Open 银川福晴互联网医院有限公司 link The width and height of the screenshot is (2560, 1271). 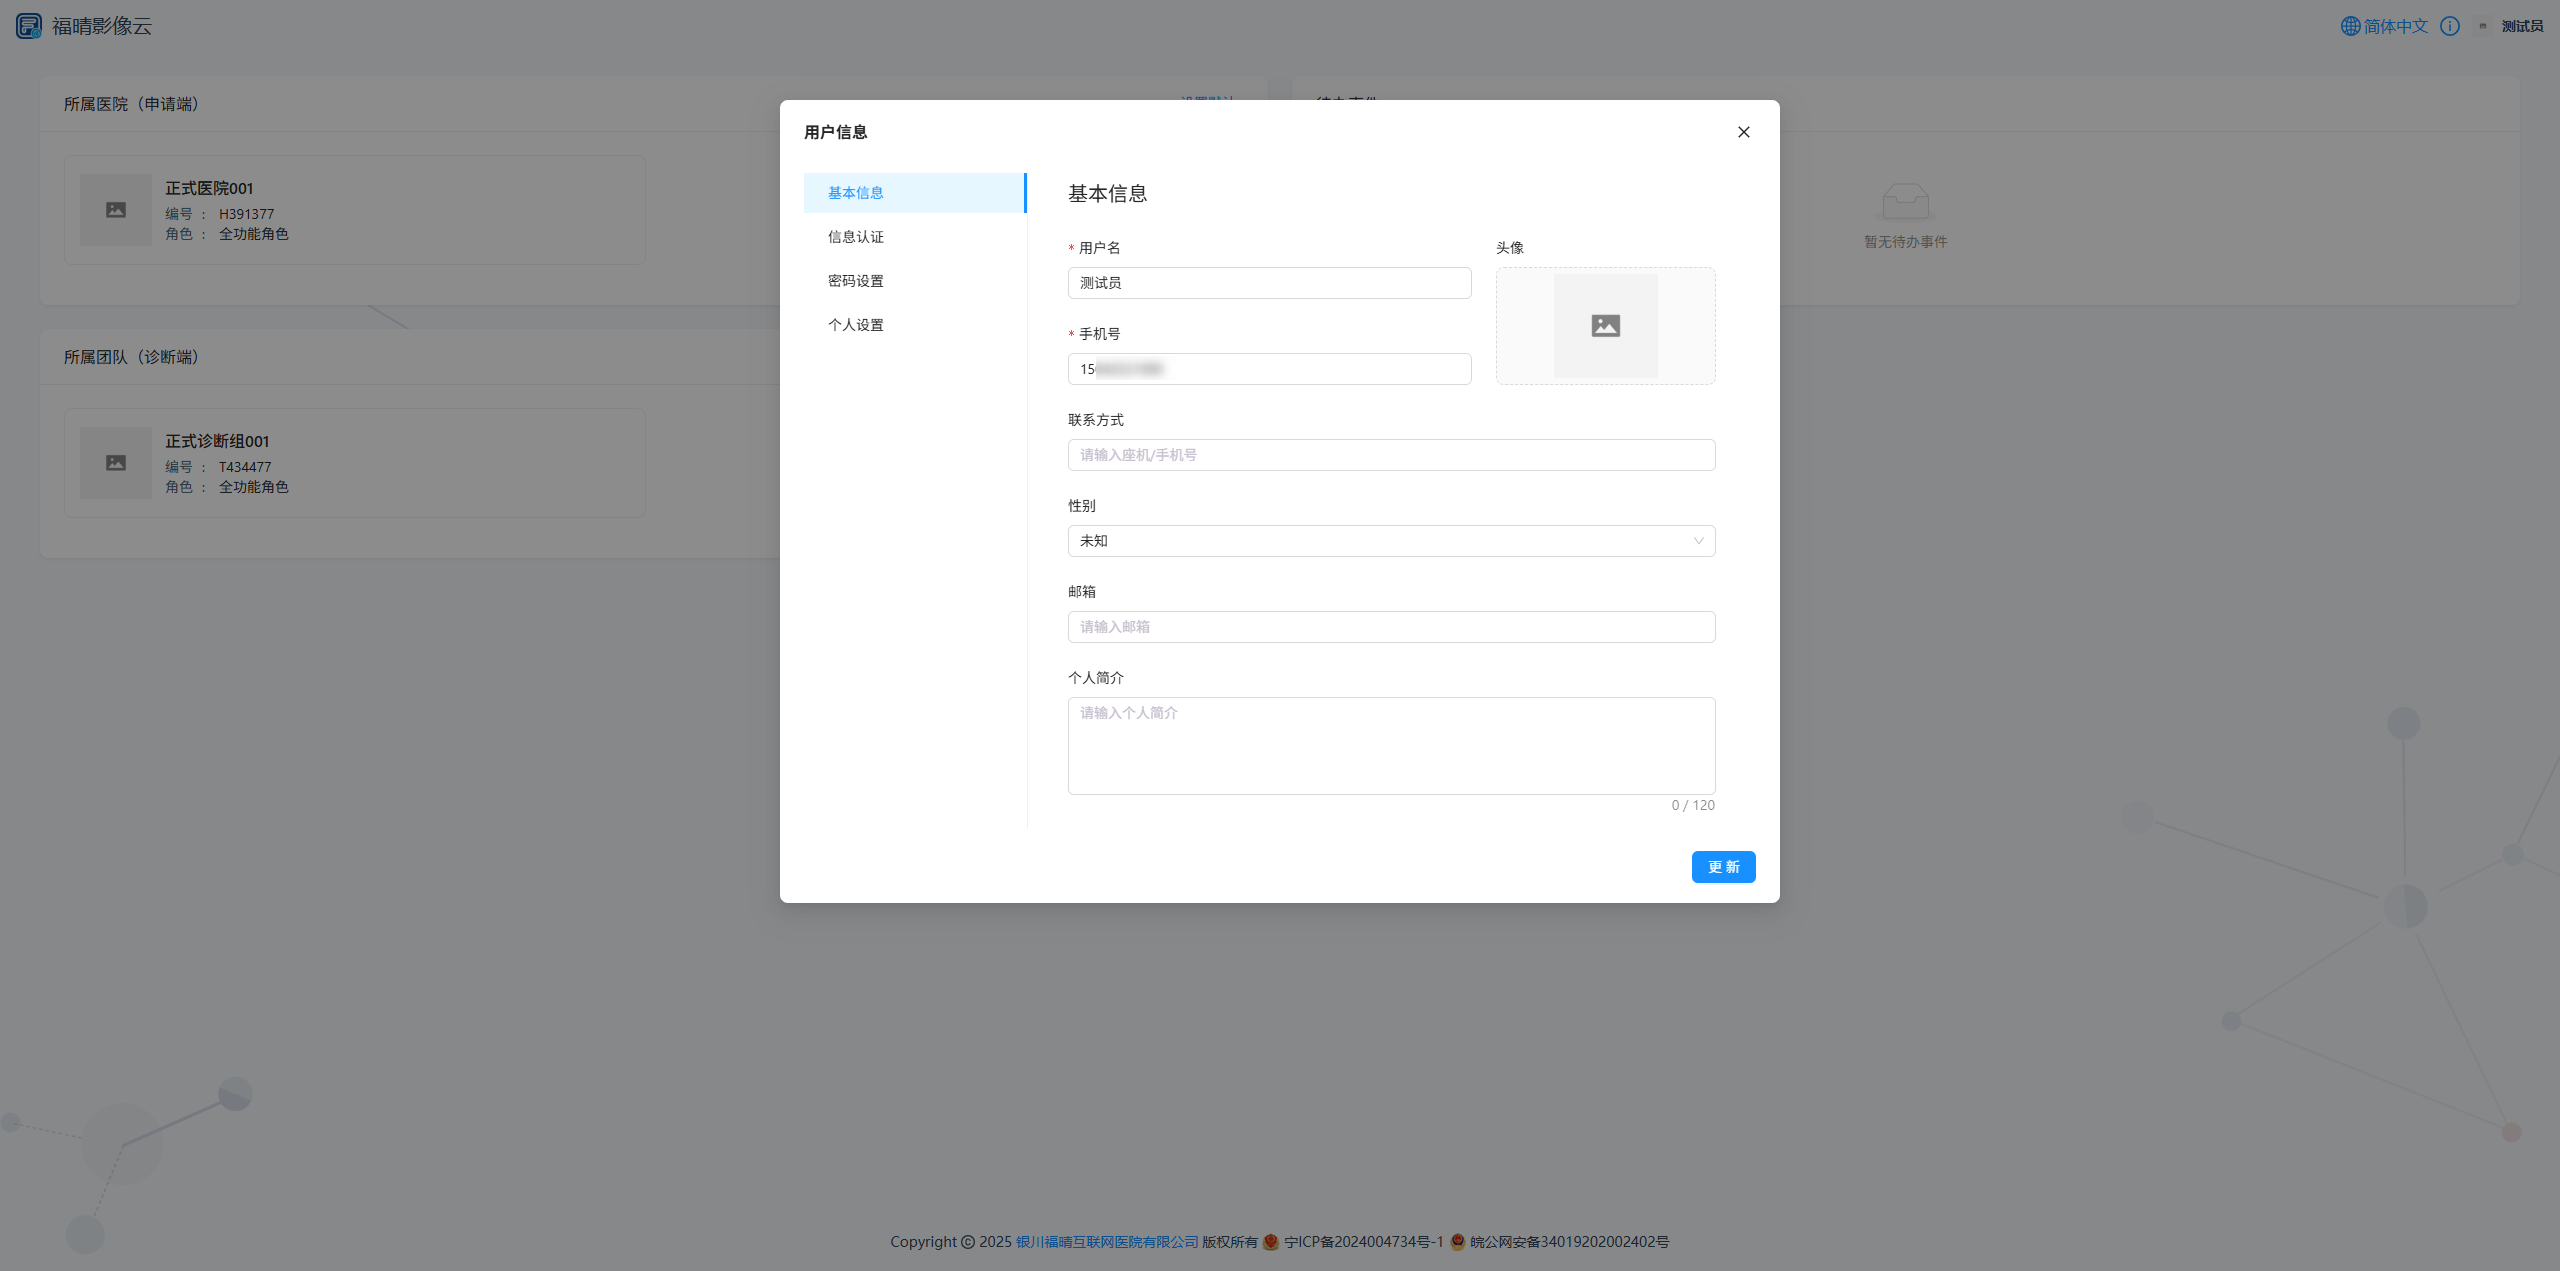[x=1106, y=1241]
